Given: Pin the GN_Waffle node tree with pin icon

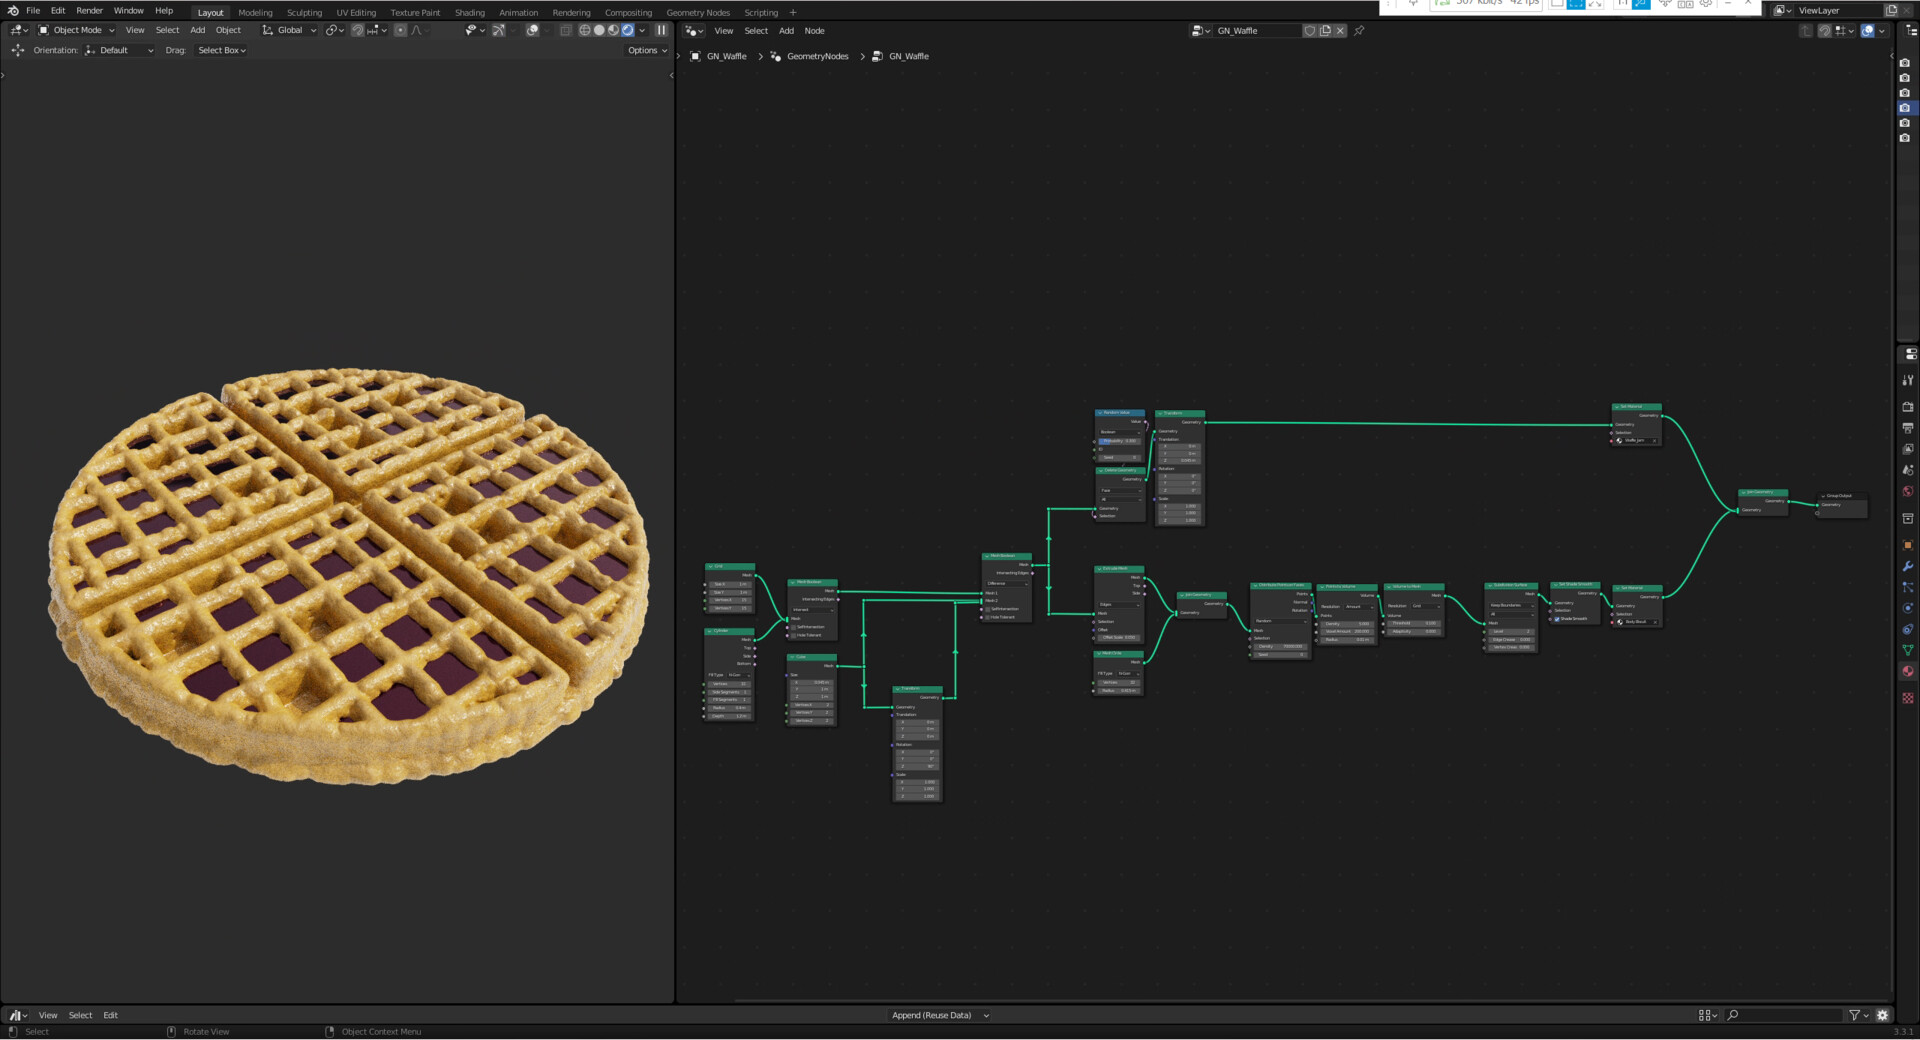Looking at the screenshot, I should [1359, 31].
